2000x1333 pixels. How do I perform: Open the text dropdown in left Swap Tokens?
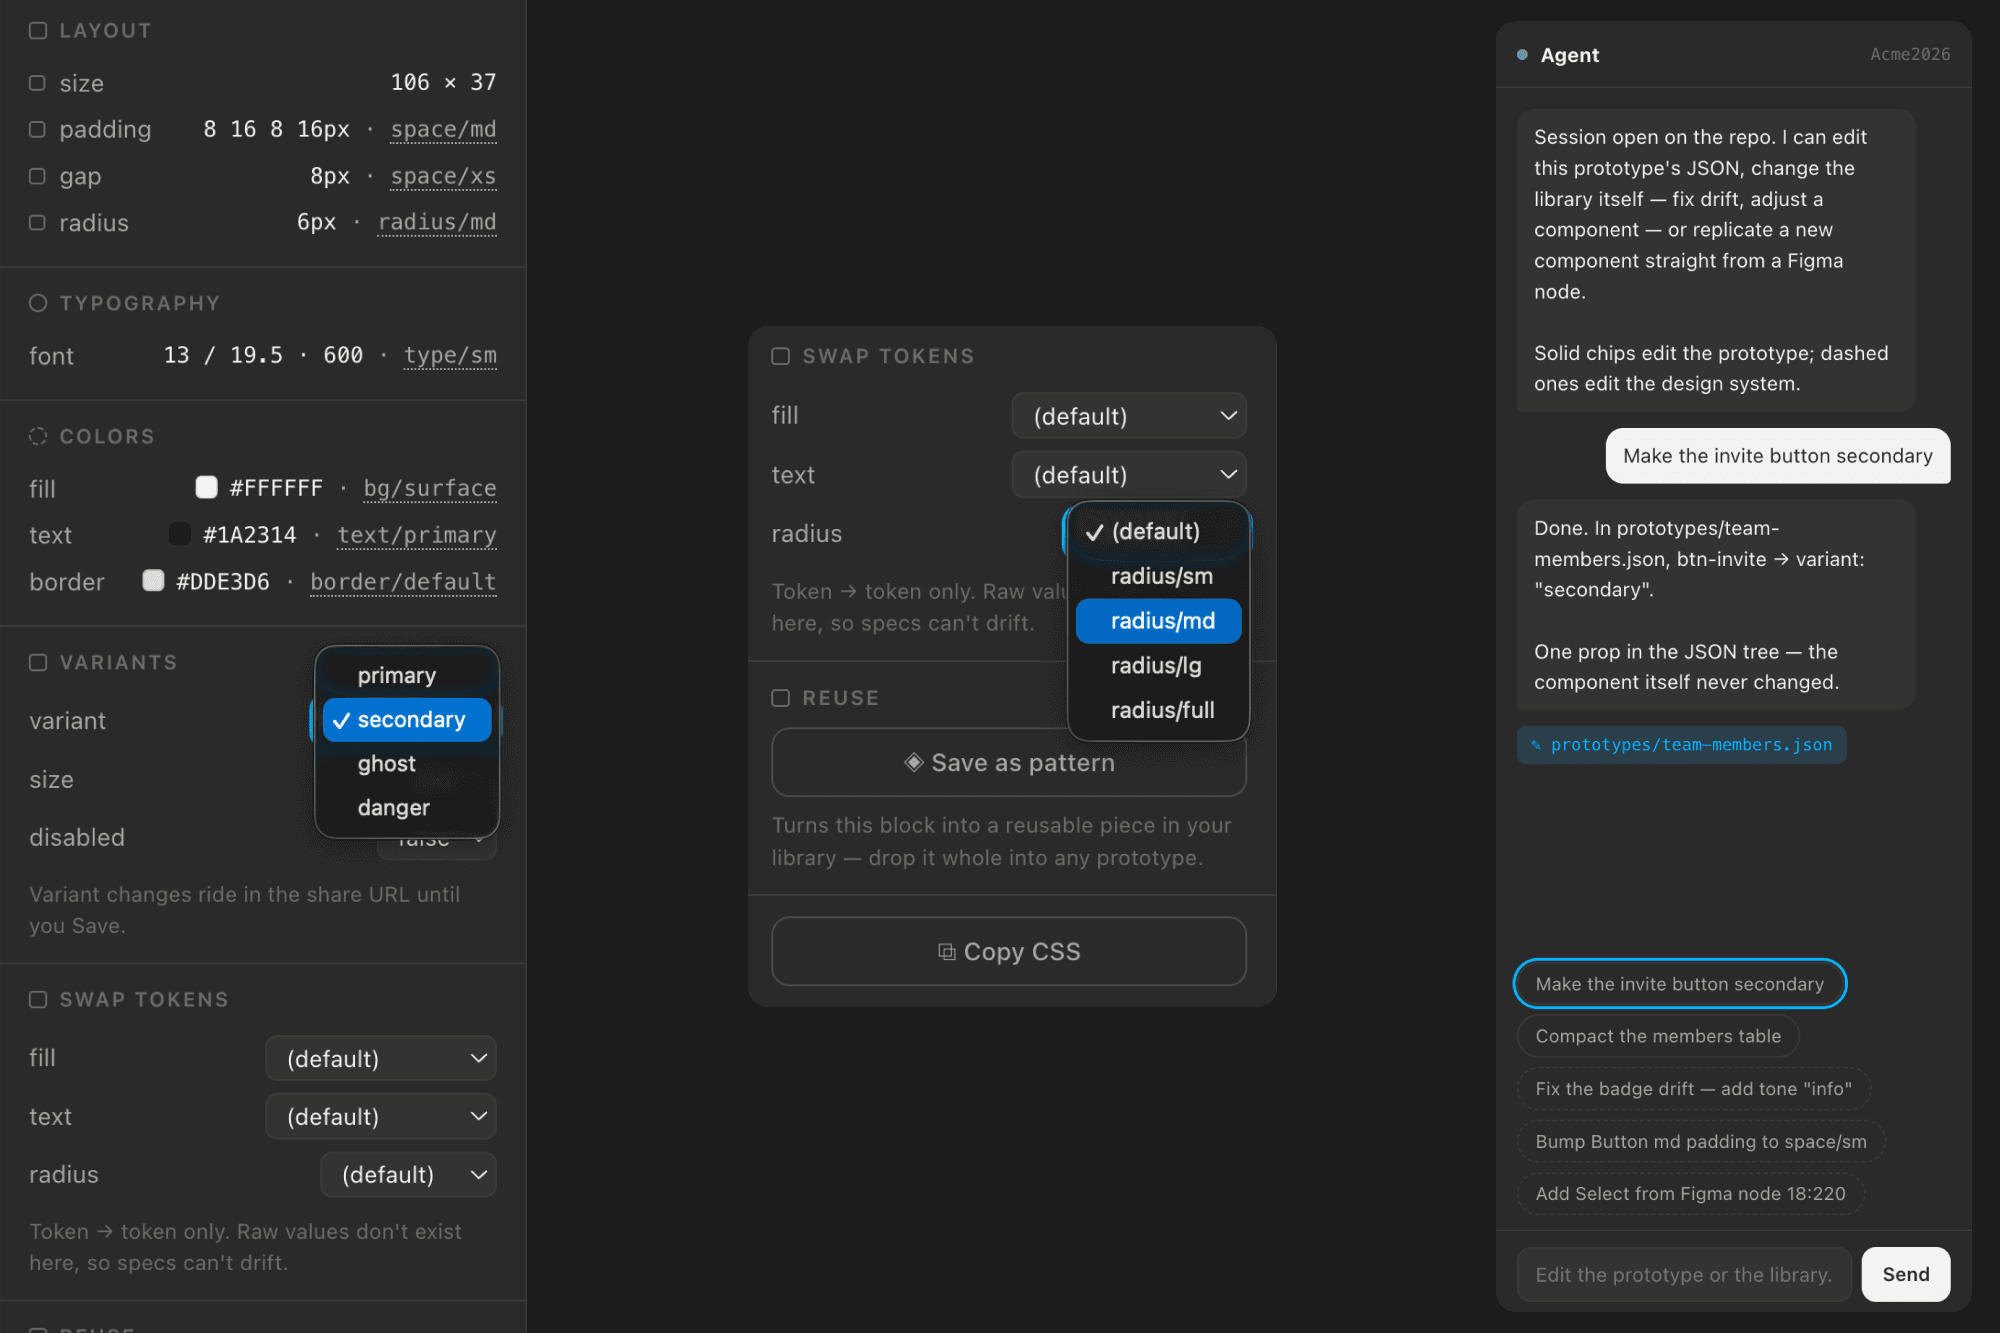click(x=381, y=1116)
